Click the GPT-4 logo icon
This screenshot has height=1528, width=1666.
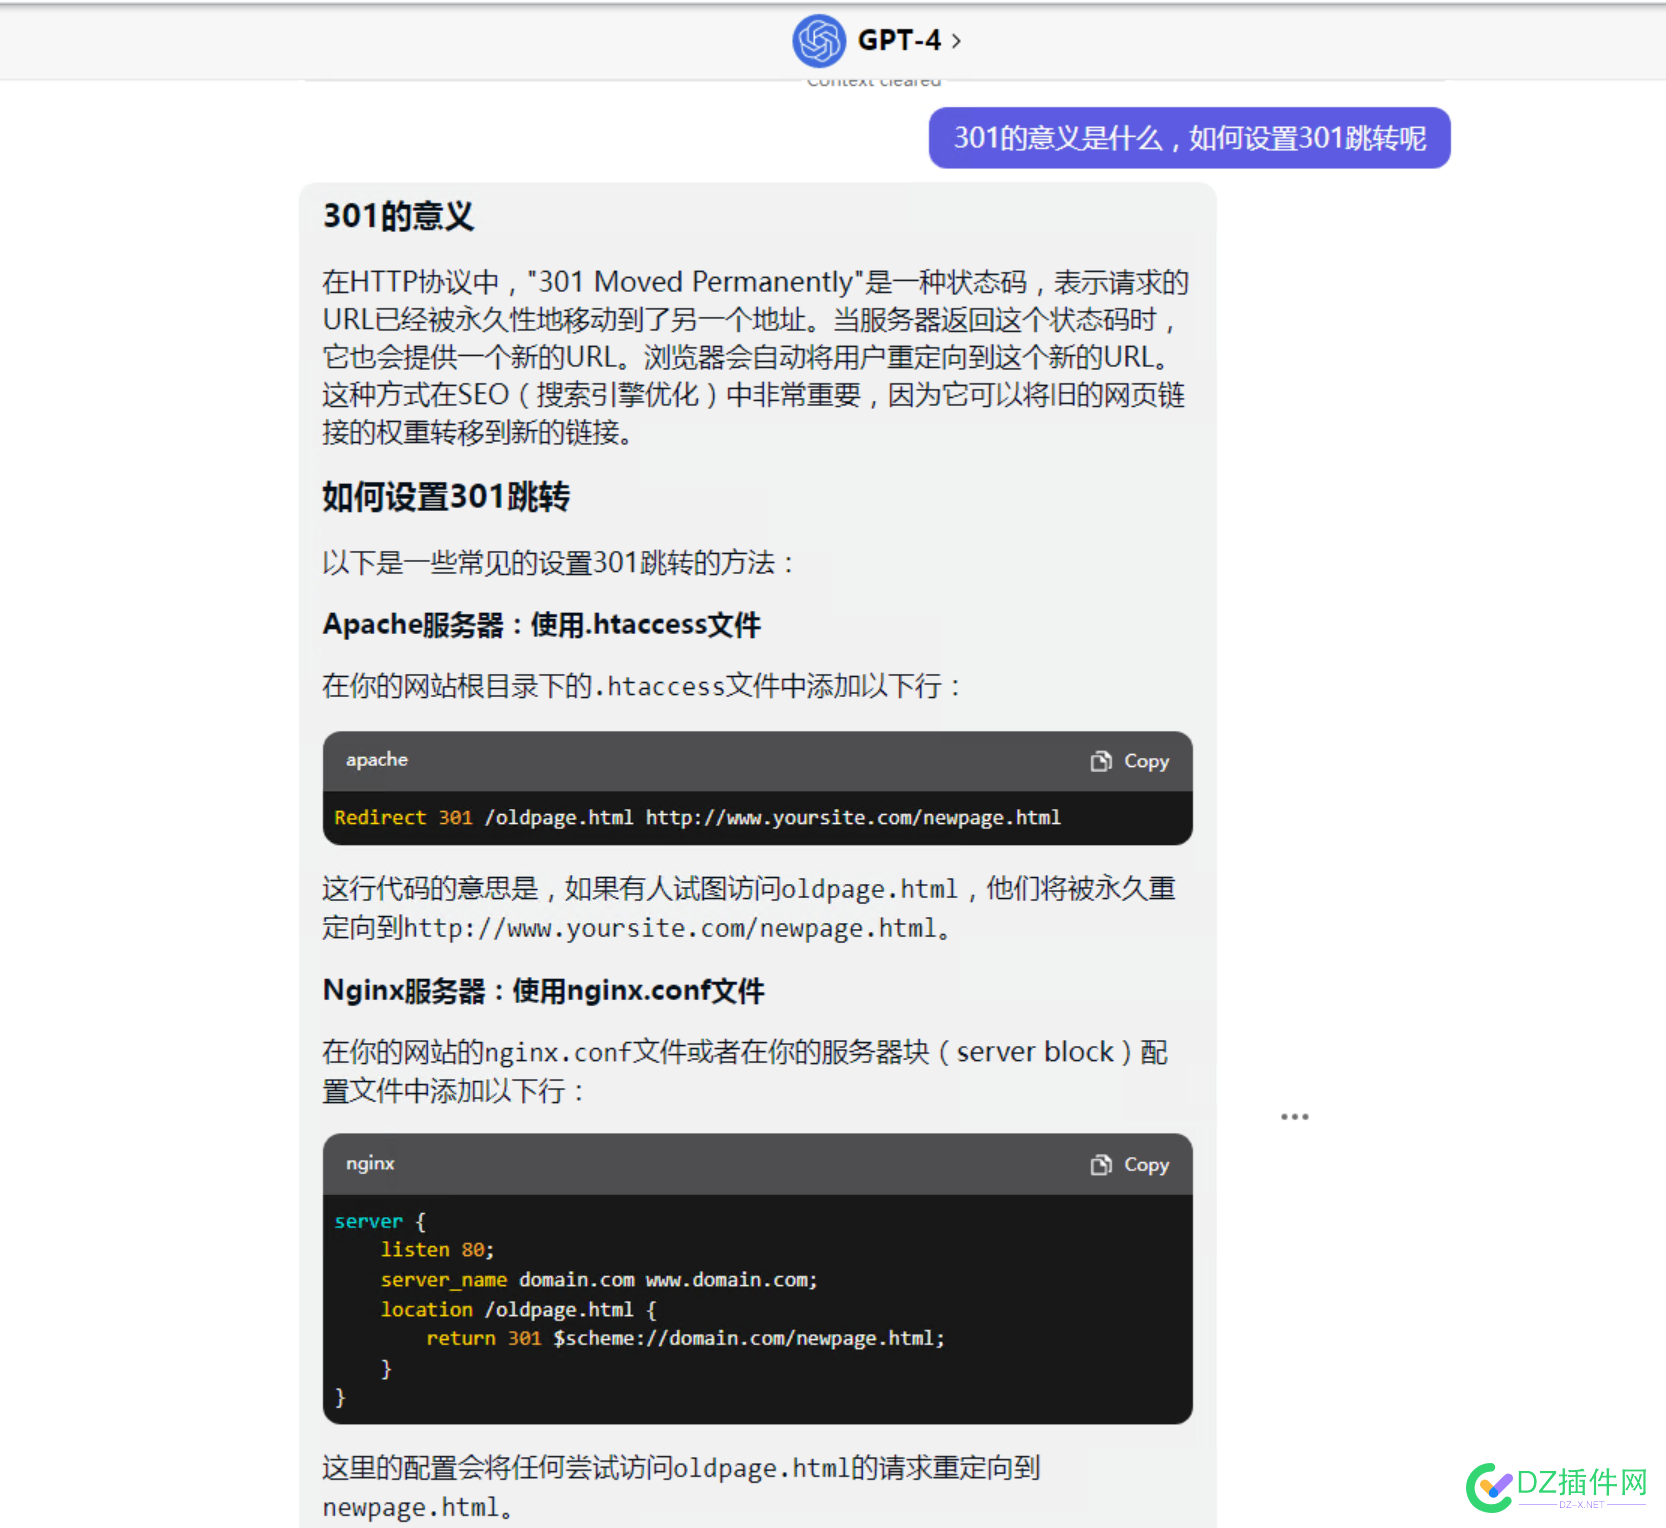819,41
